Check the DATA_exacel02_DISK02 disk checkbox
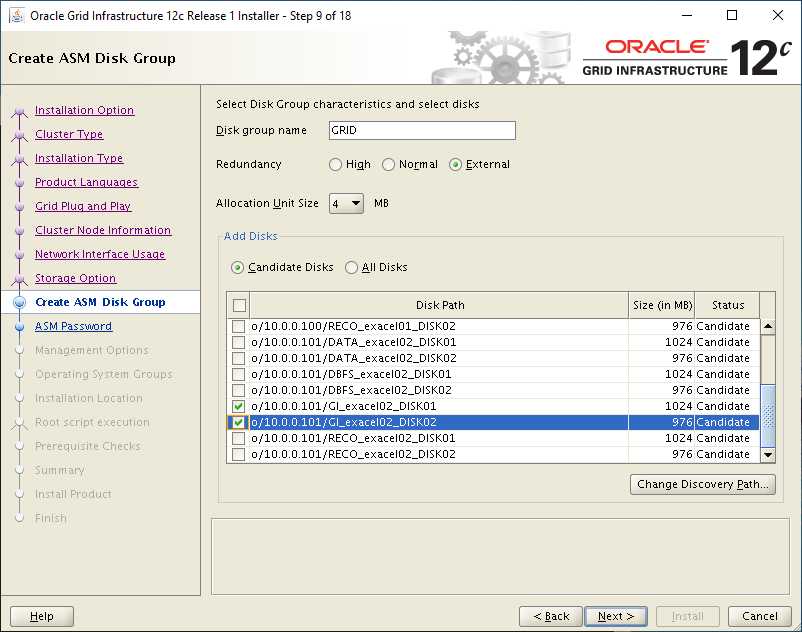The image size is (802, 632). 238,358
